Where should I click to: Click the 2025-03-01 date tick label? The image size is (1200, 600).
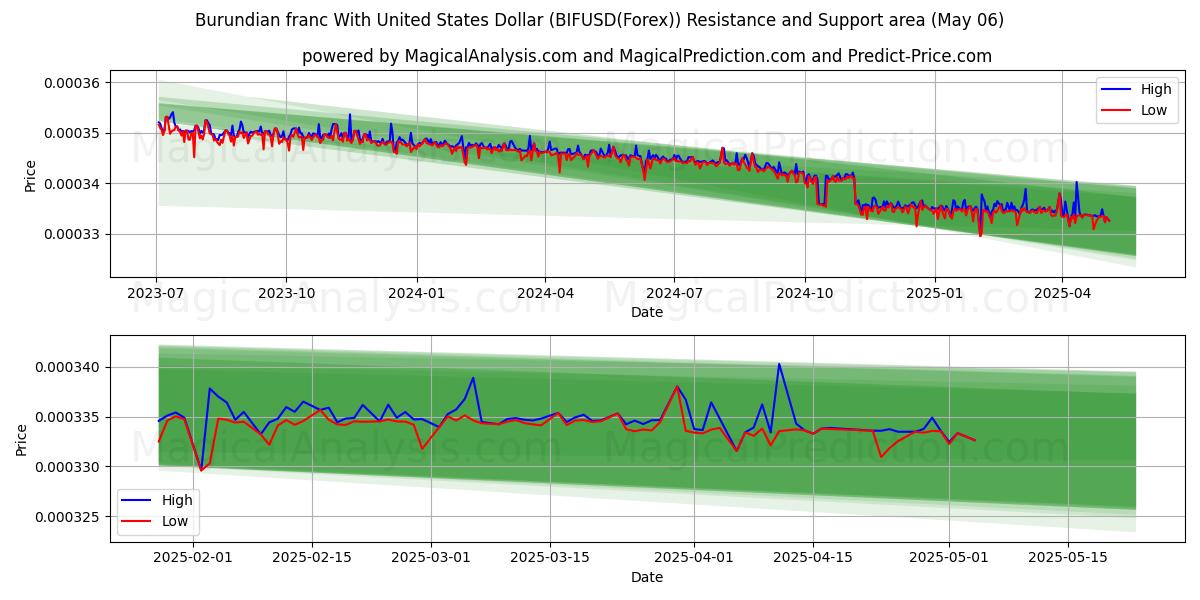(x=431, y=559)
